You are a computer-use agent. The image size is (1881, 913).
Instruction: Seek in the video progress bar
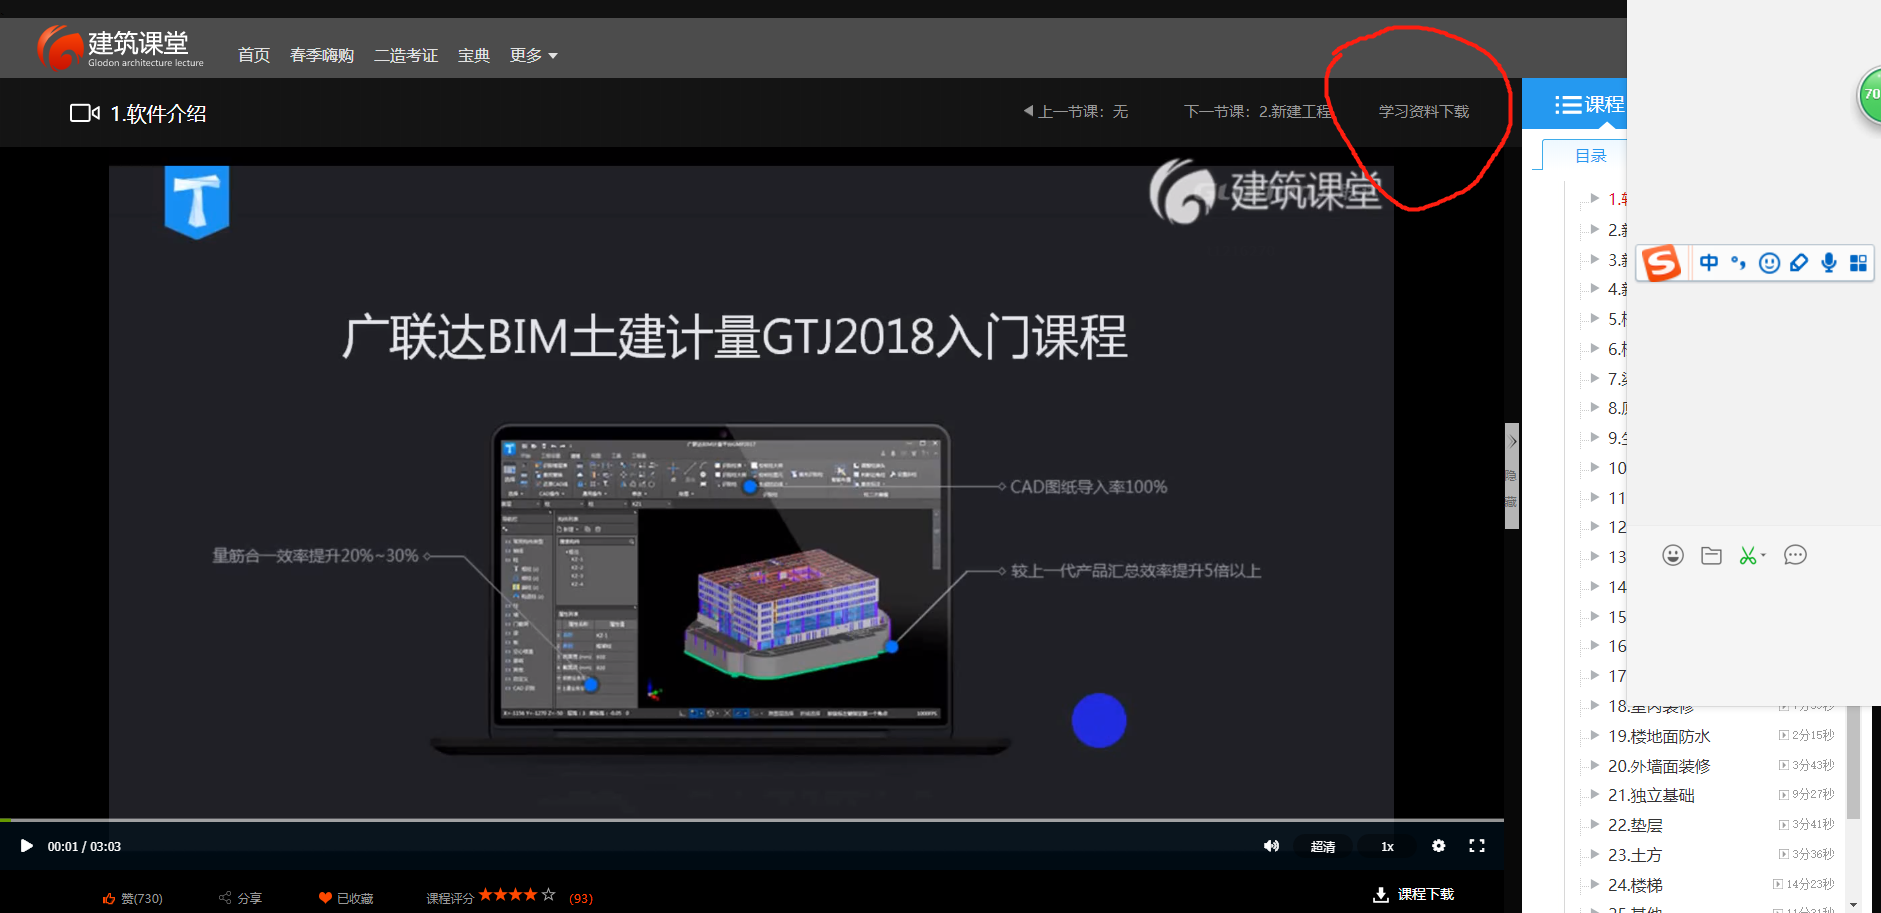(x=752, y=820)
